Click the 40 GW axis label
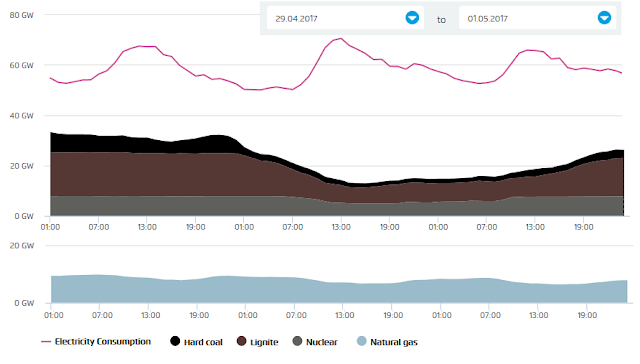This screenshot has width=640, height=364. tap(22, 115)
